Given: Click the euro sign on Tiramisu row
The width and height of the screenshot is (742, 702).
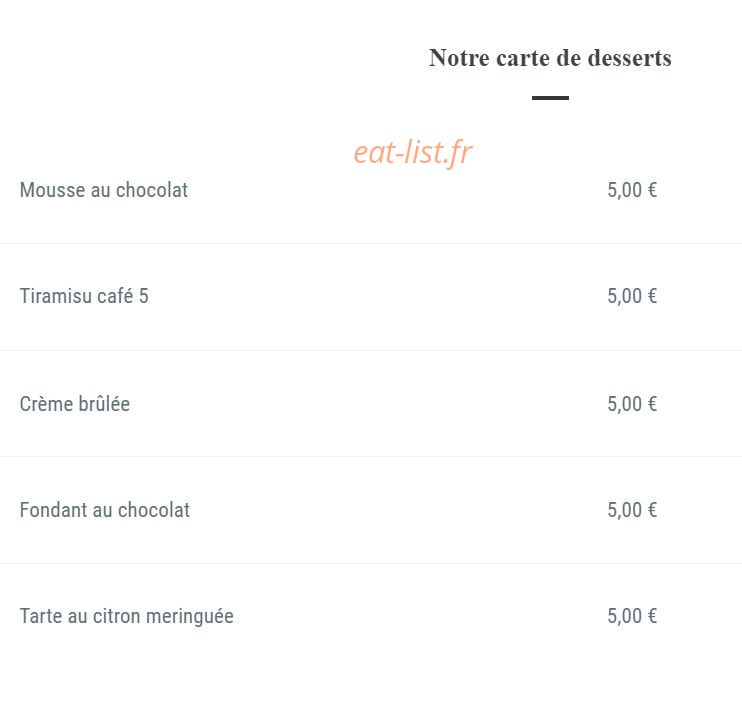Looking at the screenshot, I should (652, 296).
